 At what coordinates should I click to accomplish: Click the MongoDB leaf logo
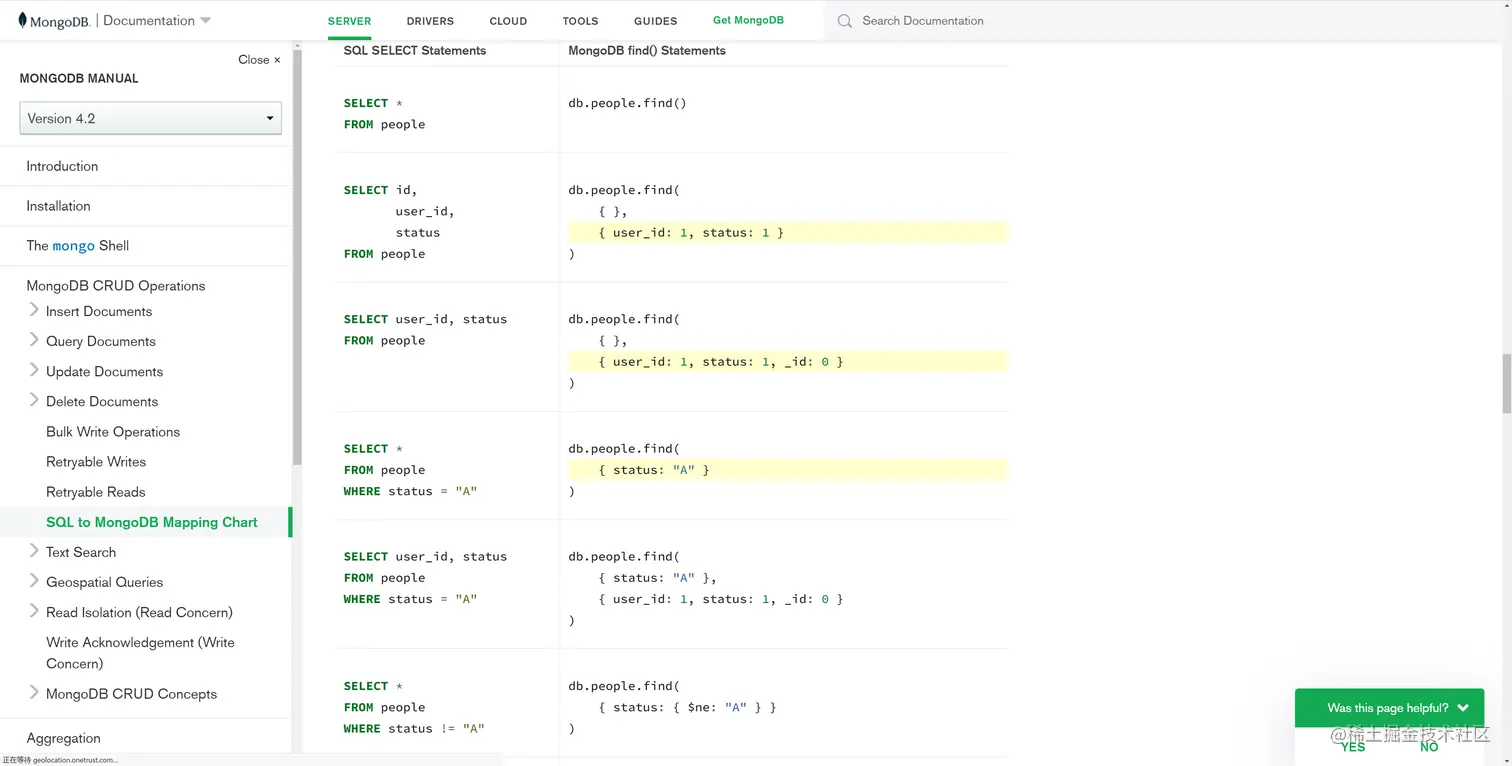click(x=23, y=20)
